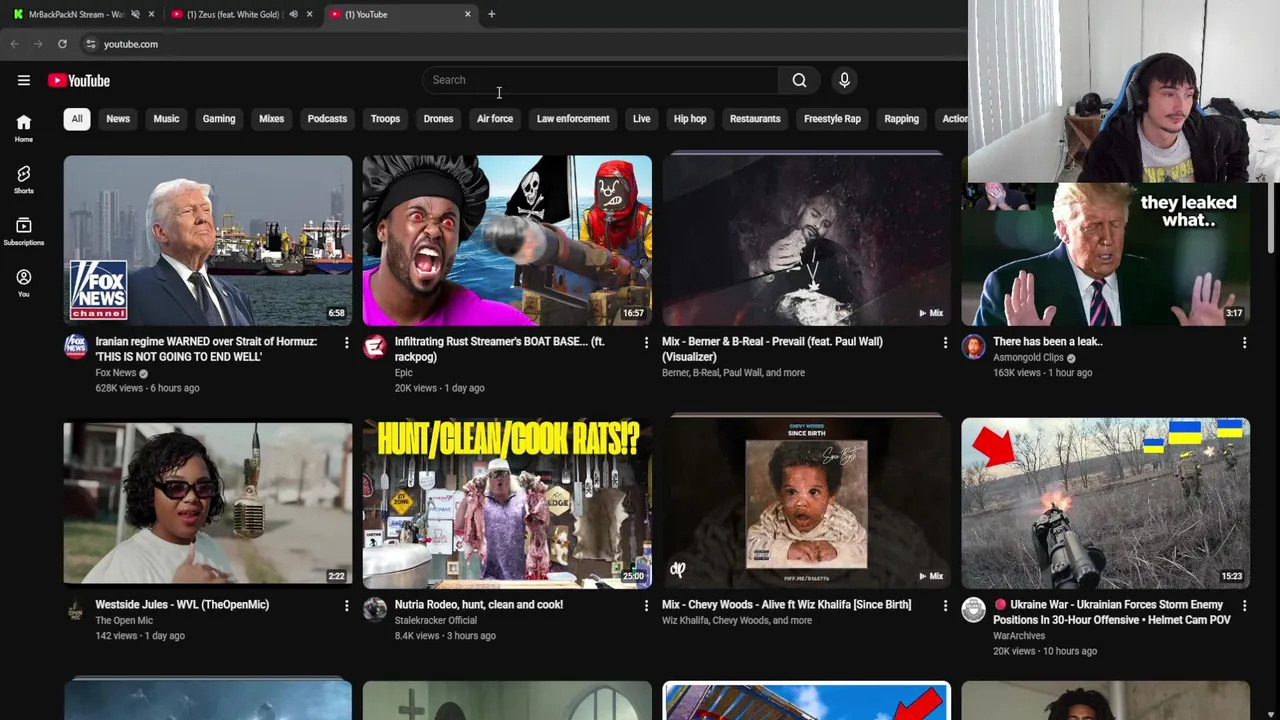
Task: Open options menu for Iranian regime video
Action: [346, 343]
